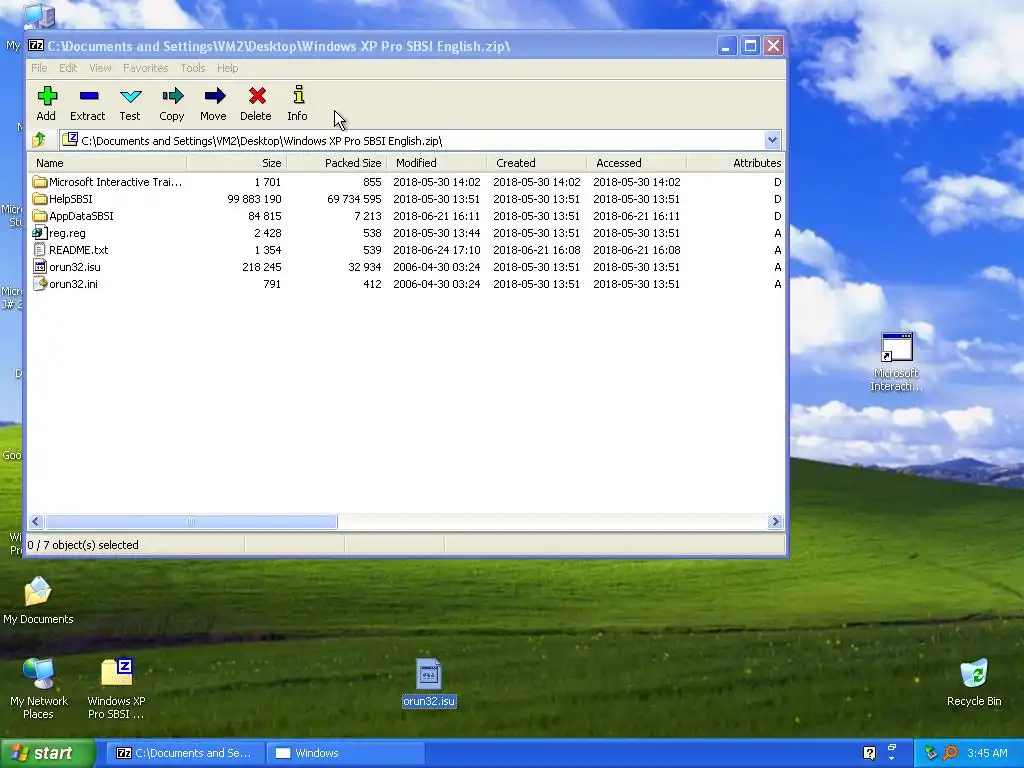Select the orun32.ini file icon

[40, 283]
